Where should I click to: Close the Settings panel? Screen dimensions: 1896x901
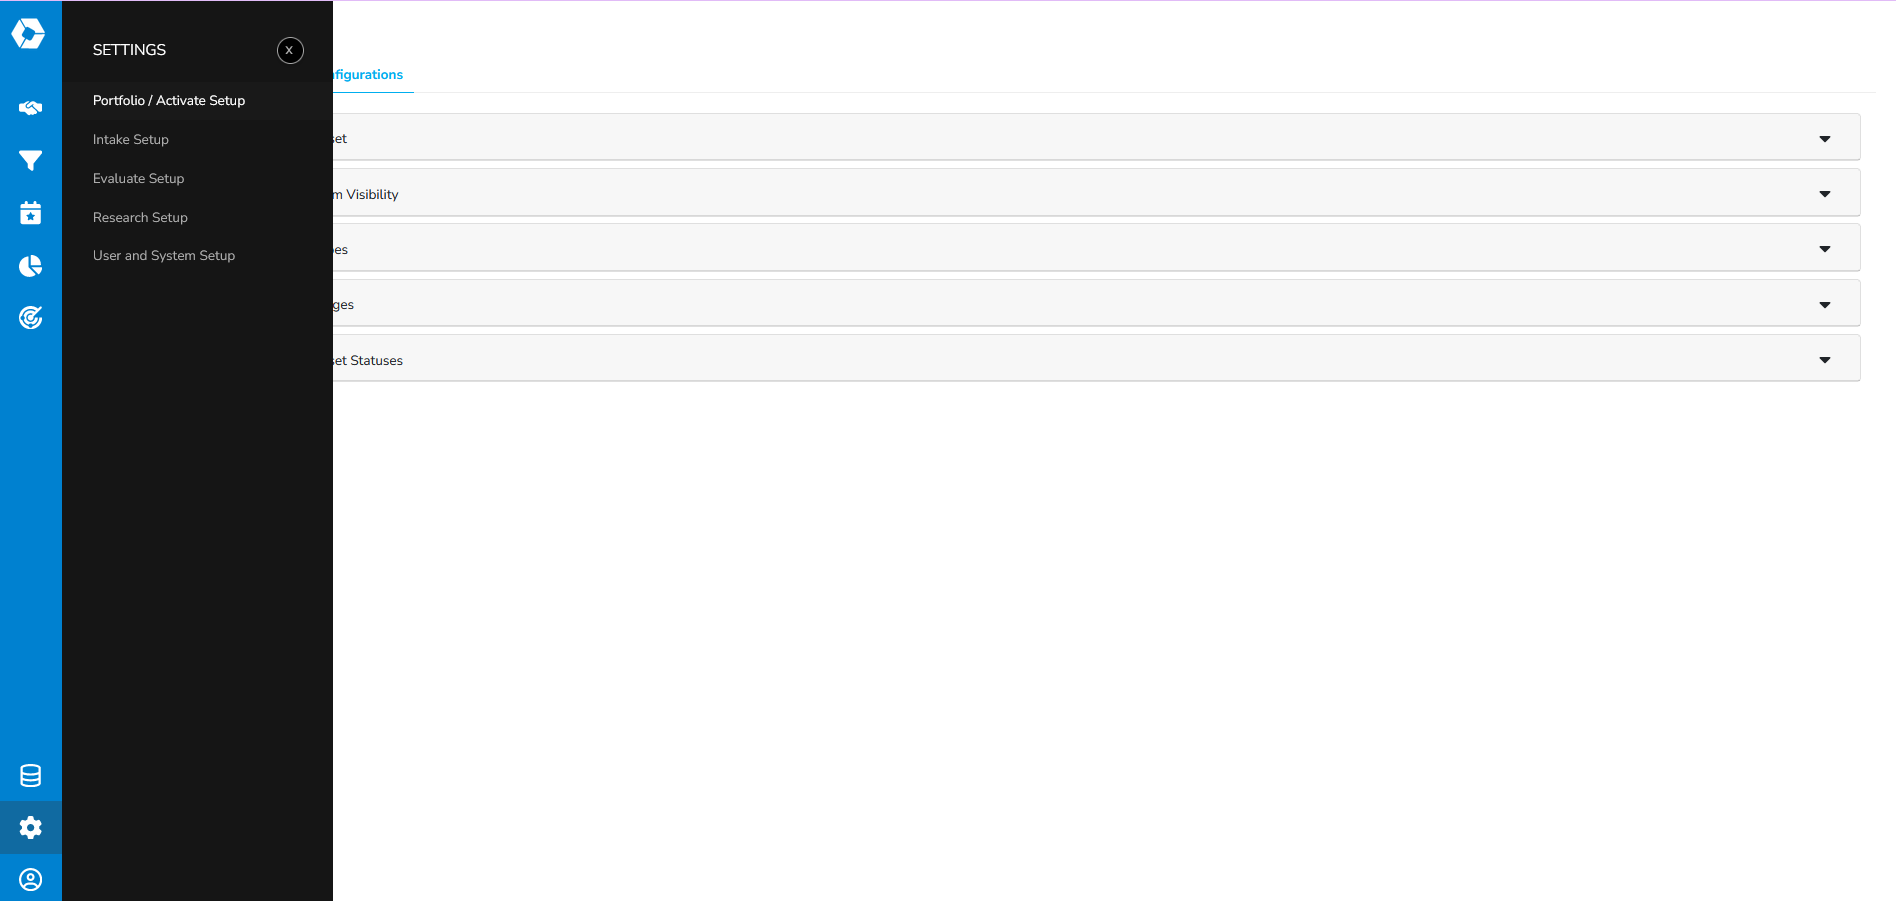tap(290, 50)
